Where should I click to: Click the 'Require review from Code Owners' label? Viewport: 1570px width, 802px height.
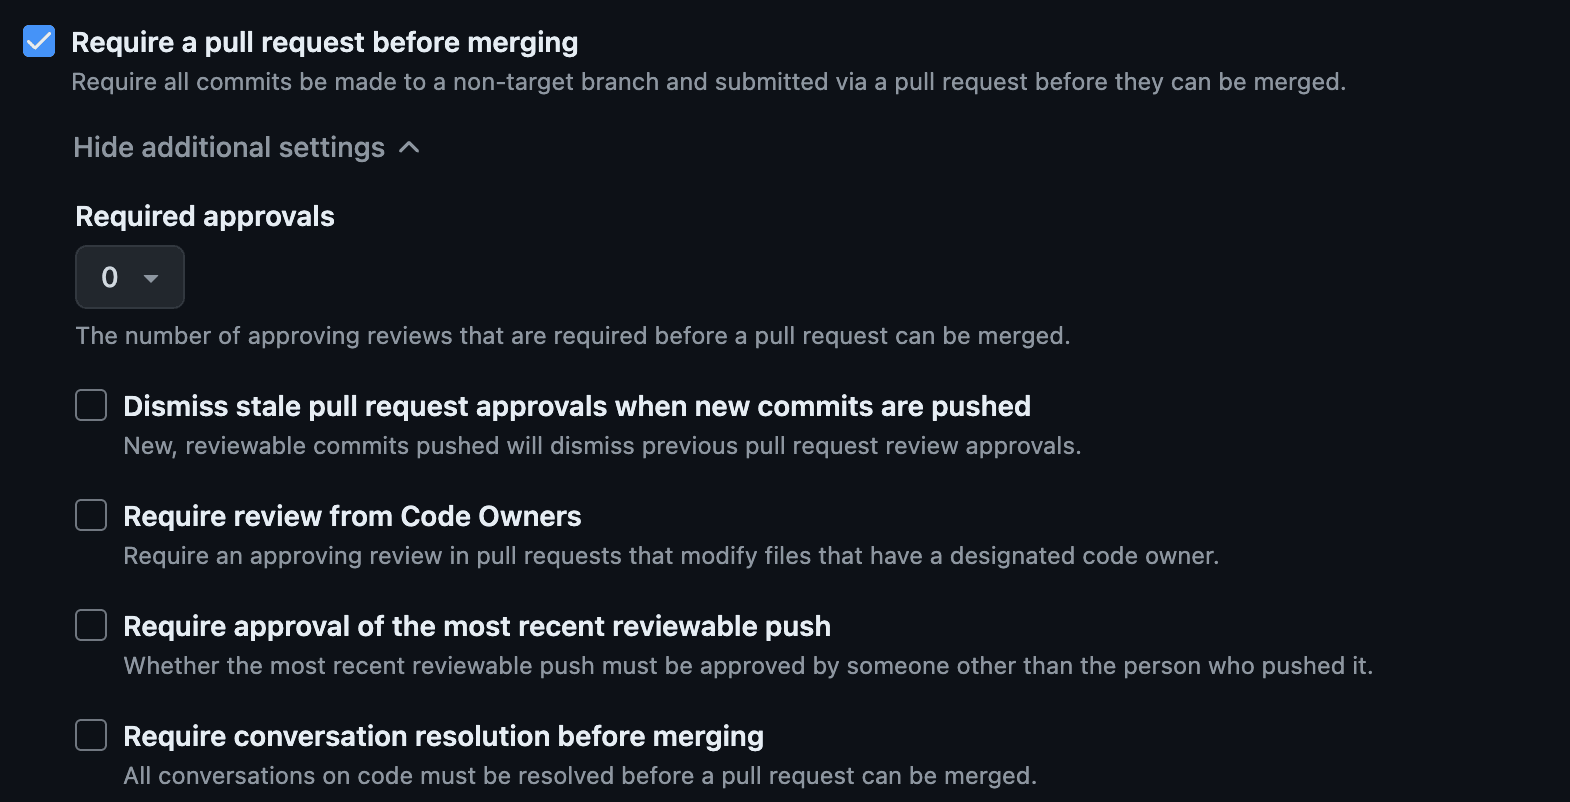pyautogui.click(x=352, y=516)
